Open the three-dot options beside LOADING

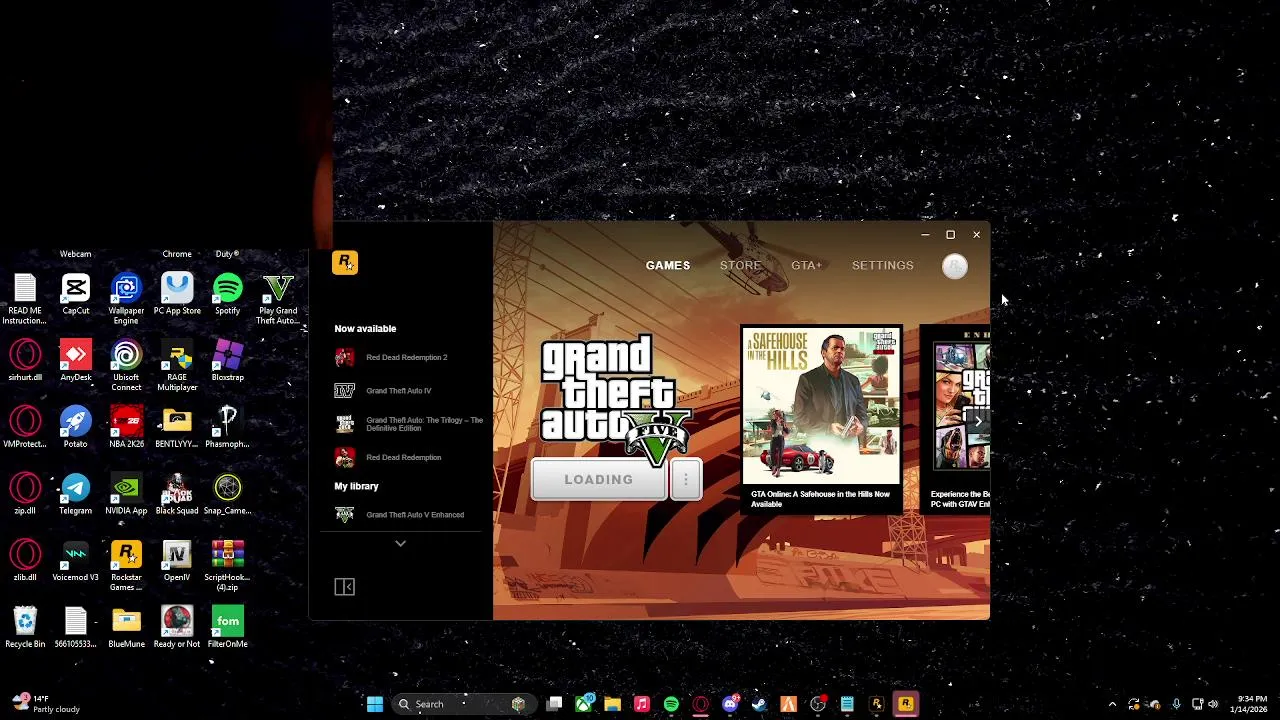click(x=686, y=480)
